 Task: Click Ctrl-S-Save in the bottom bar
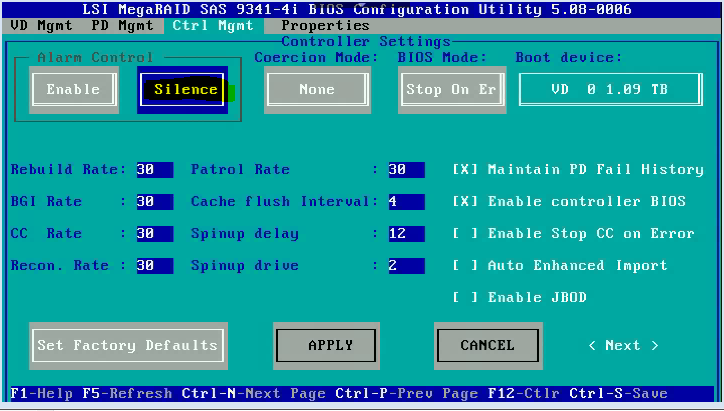point(618,393)
